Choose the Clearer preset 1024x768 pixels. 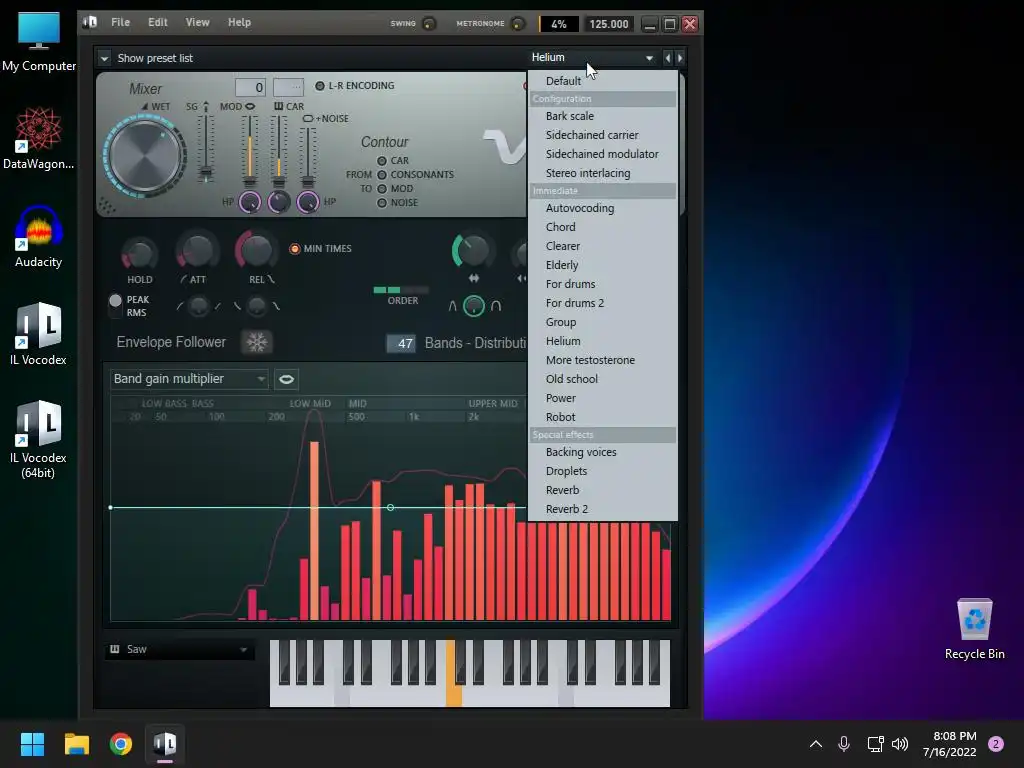click(602, 246)
